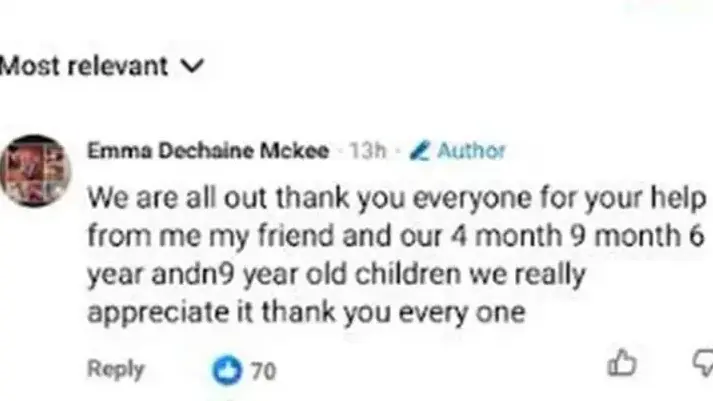The width and height of the screenshot is (713, 401).
Task: Reply to Emma's comment
Action: pos(115,370)
